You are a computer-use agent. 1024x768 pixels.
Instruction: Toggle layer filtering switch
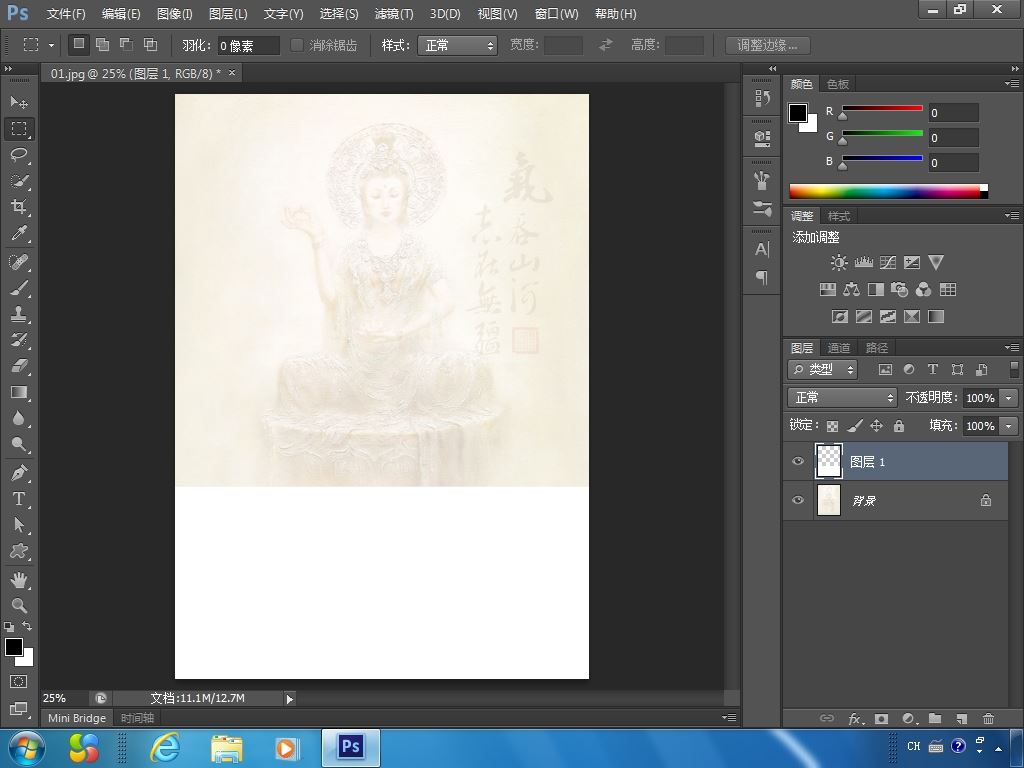coord(1014,369)
